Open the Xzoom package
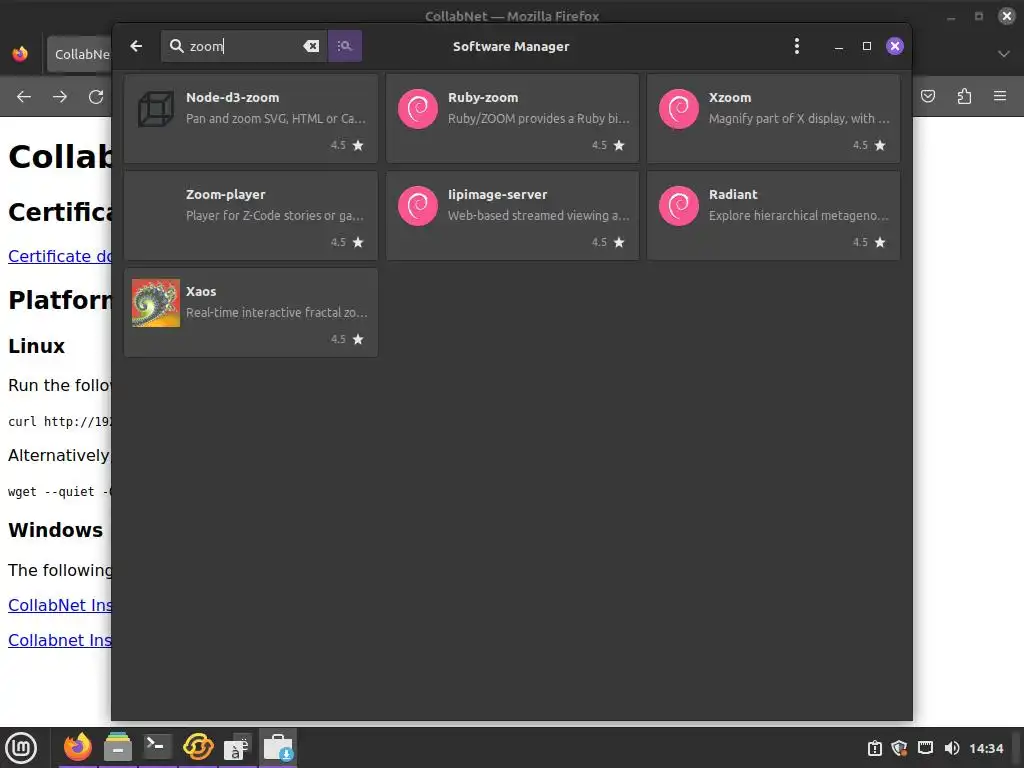 pos(773,118)
